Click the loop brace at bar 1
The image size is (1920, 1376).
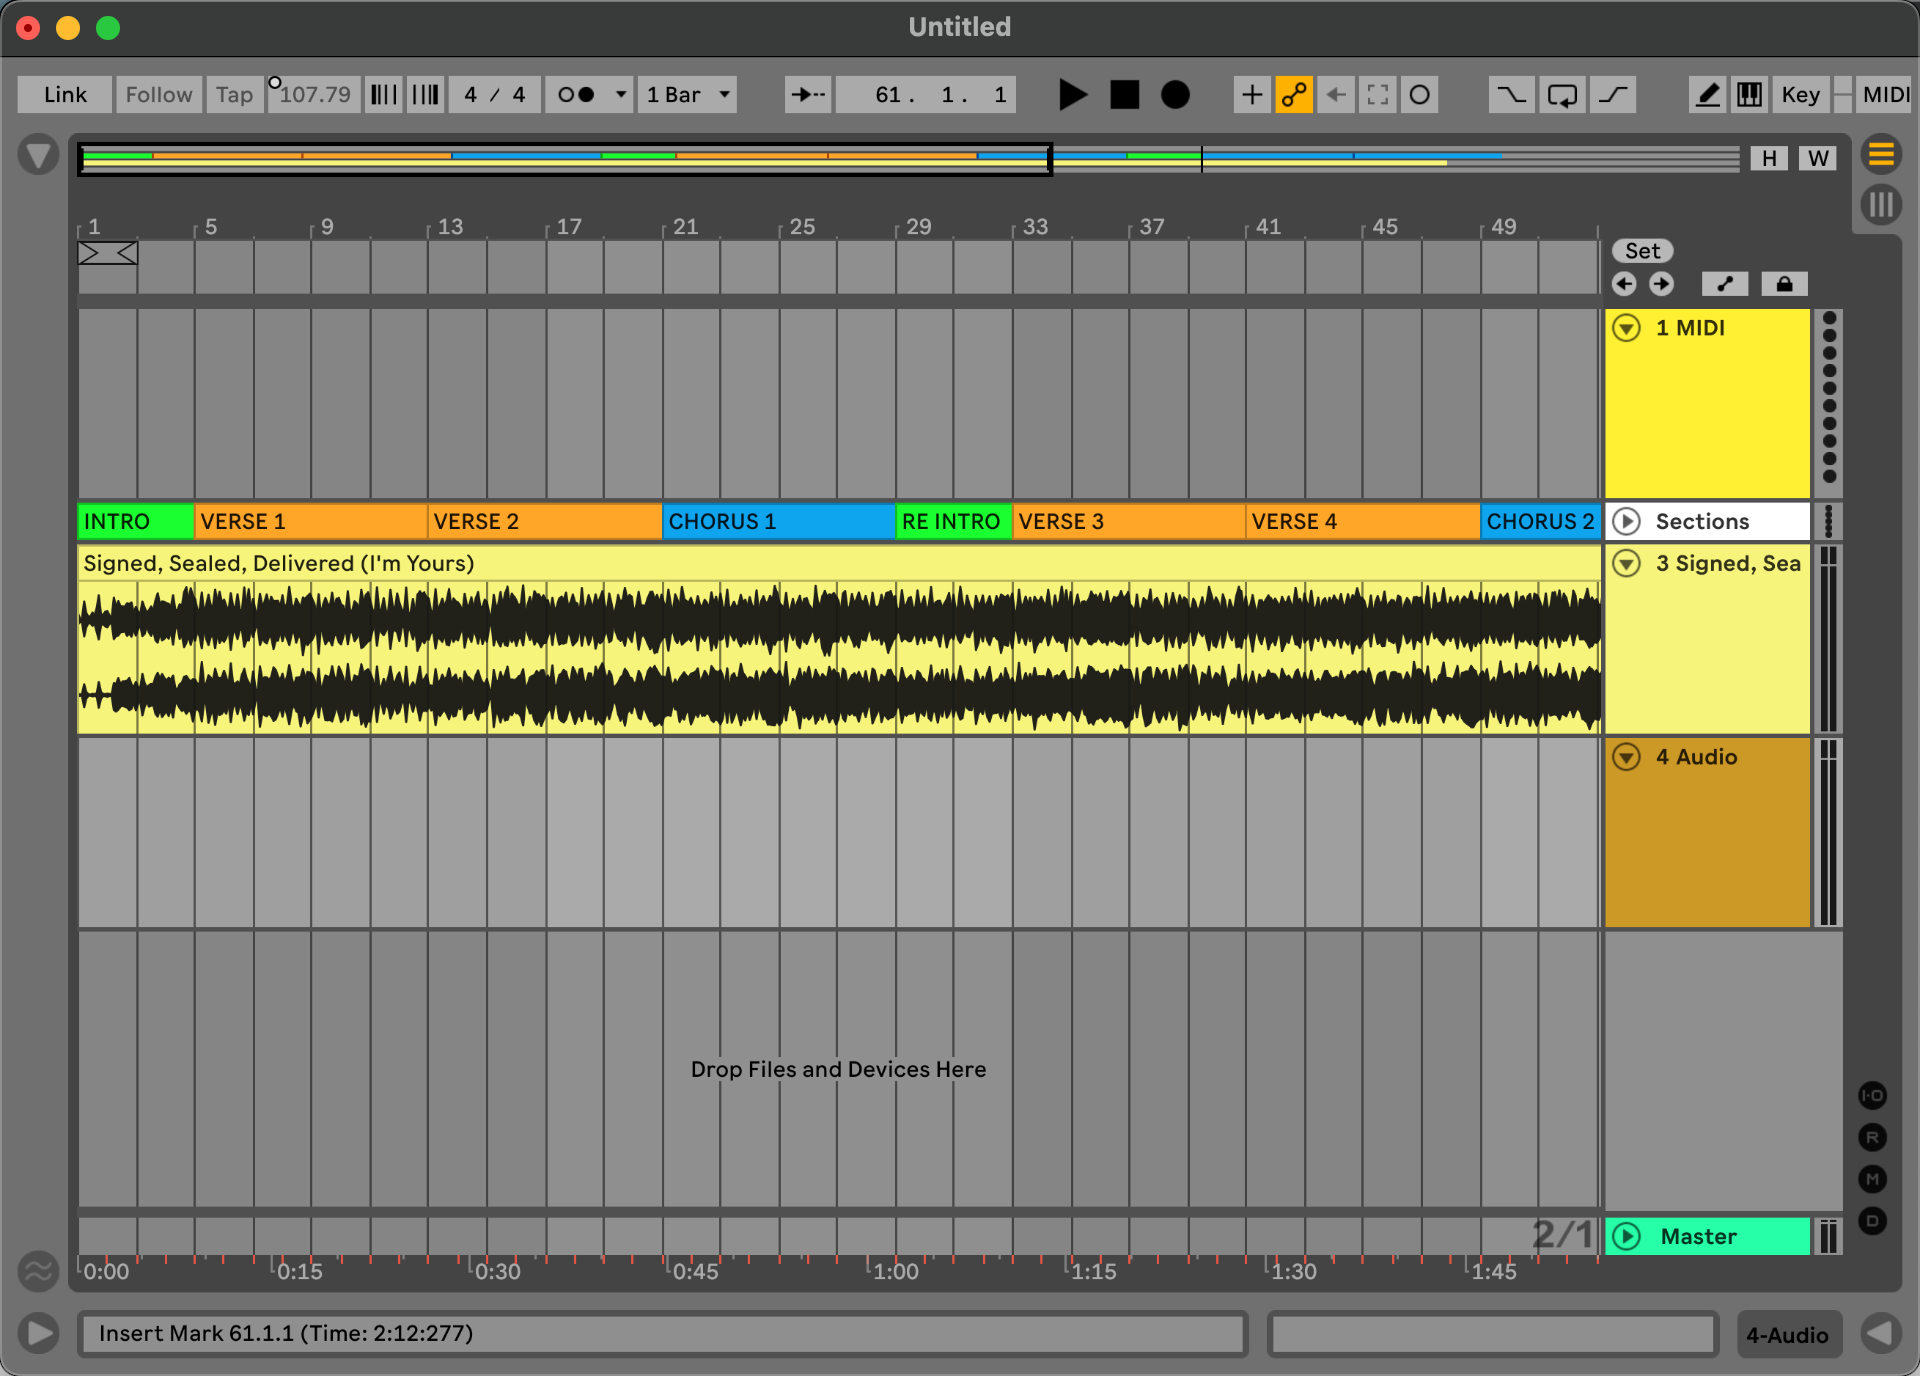tap(108, 253)
